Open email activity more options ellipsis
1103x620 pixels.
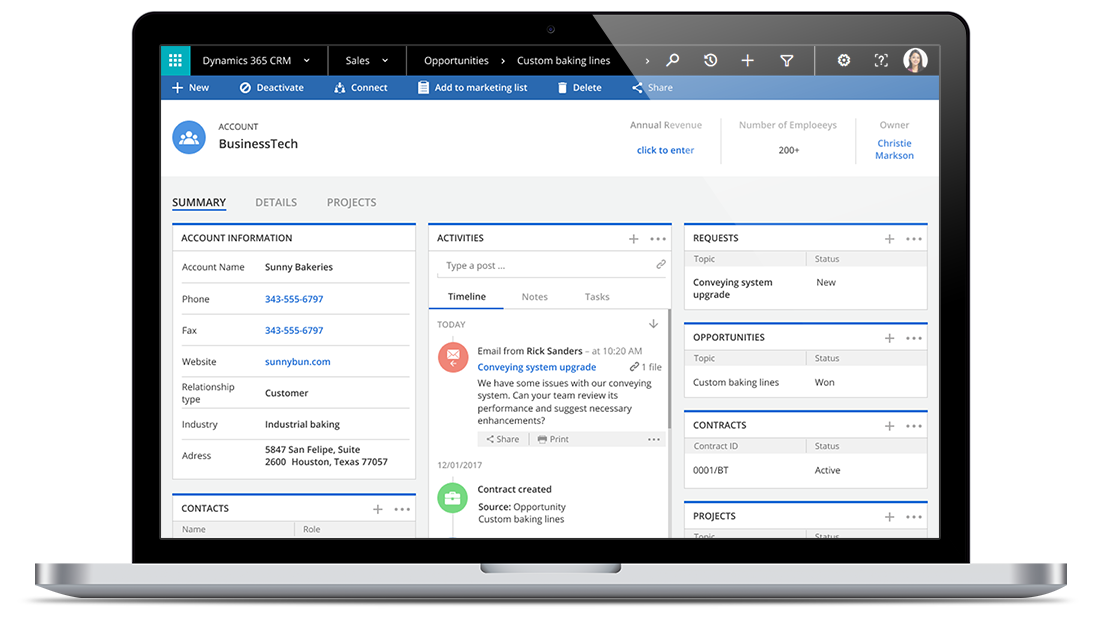tap(653, 439)
